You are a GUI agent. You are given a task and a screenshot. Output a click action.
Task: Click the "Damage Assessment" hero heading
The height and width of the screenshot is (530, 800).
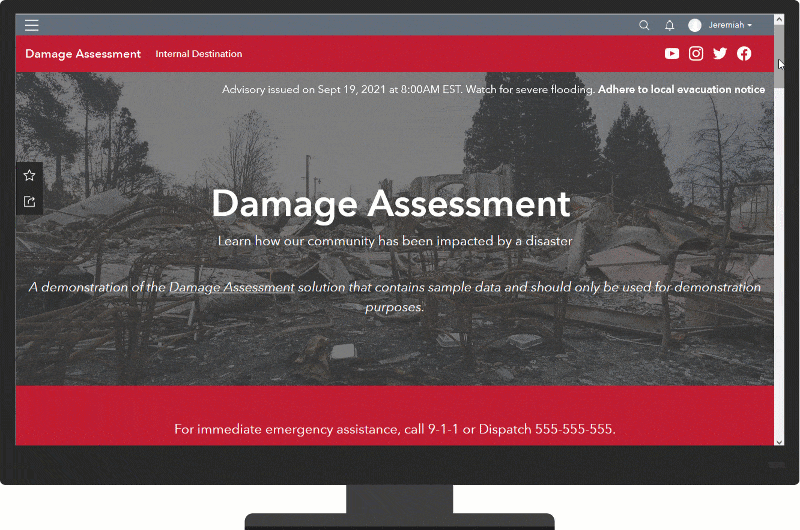point(391,204)
